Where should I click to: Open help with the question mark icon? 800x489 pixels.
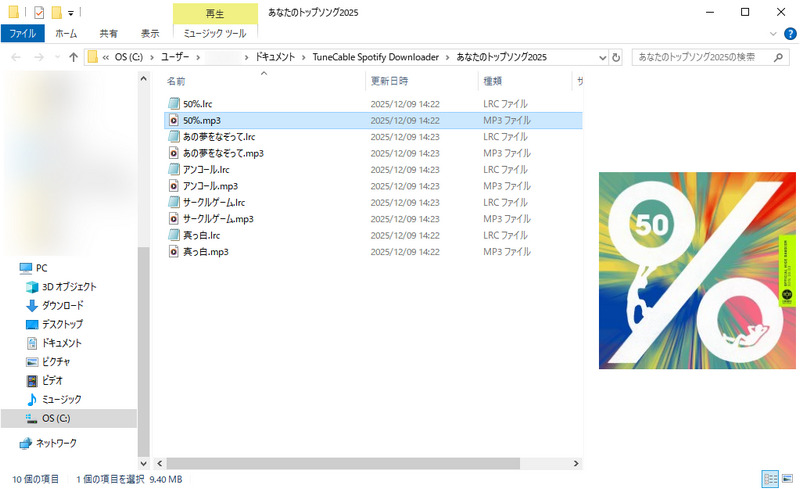tap(790, 34)
